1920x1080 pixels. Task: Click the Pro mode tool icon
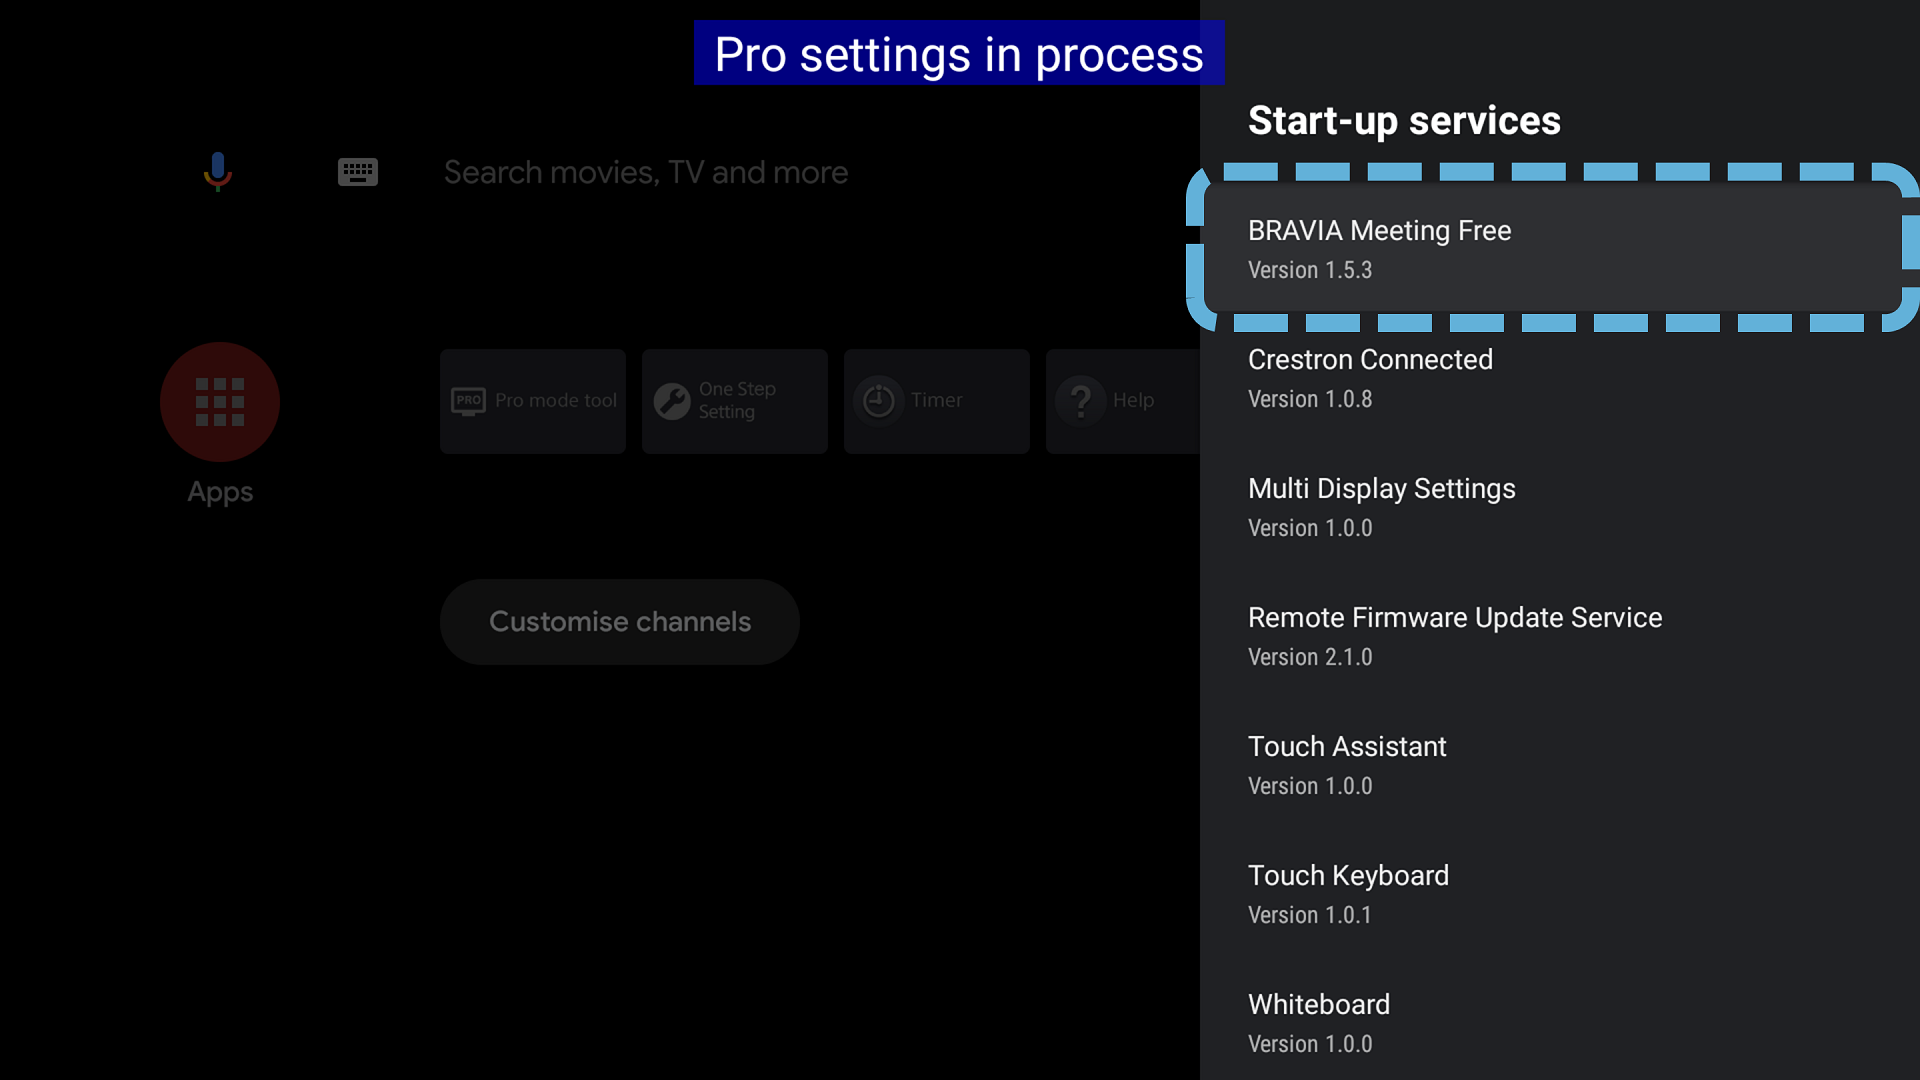point(468,401)
